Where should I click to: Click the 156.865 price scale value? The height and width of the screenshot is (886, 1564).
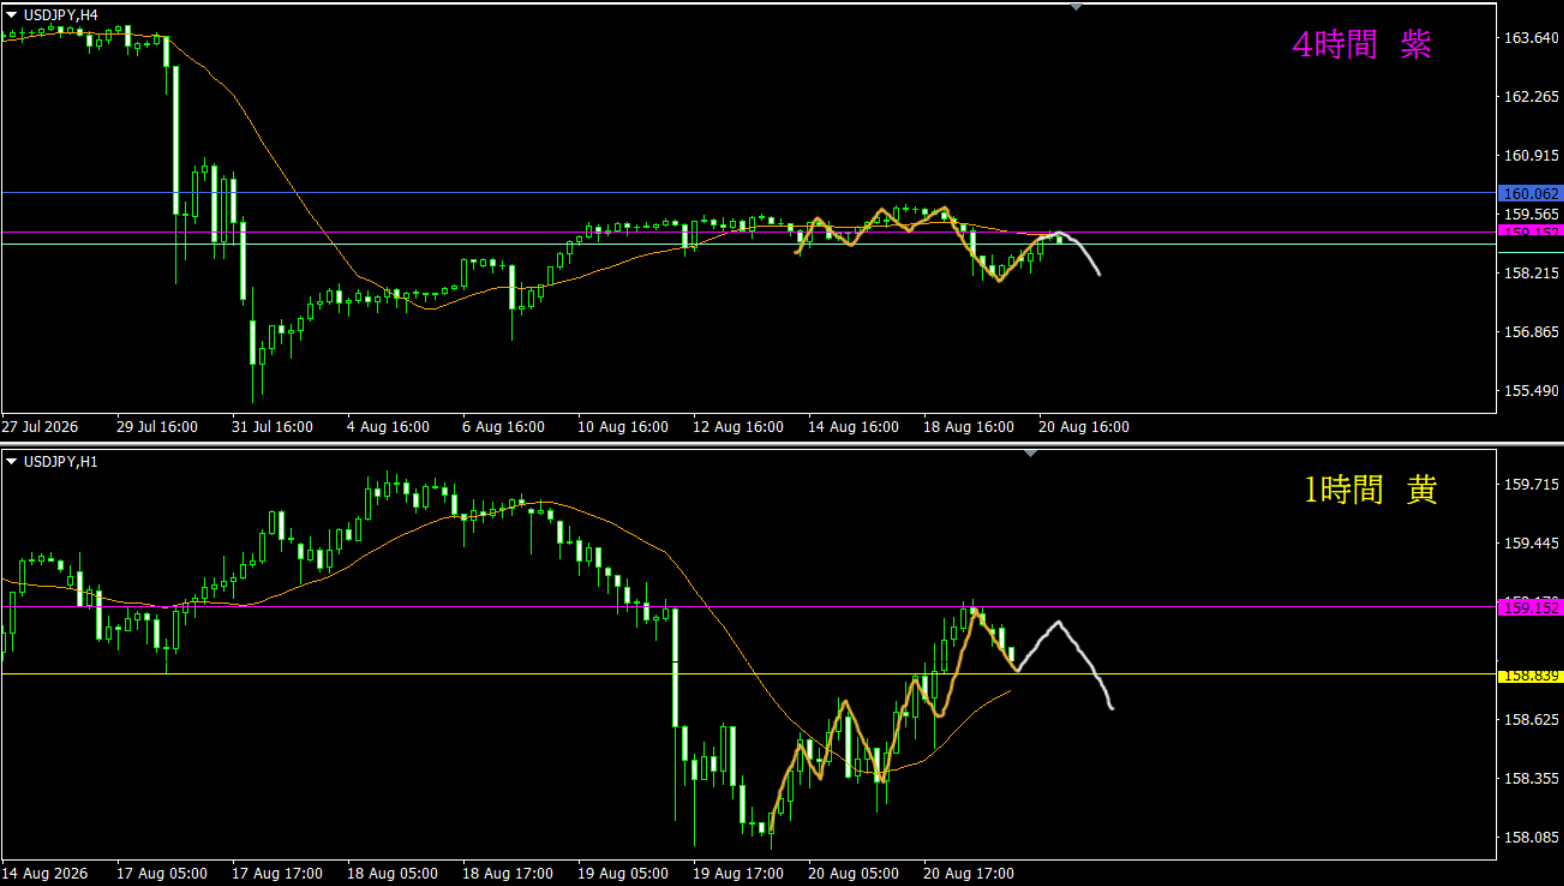coord(1531,332)
